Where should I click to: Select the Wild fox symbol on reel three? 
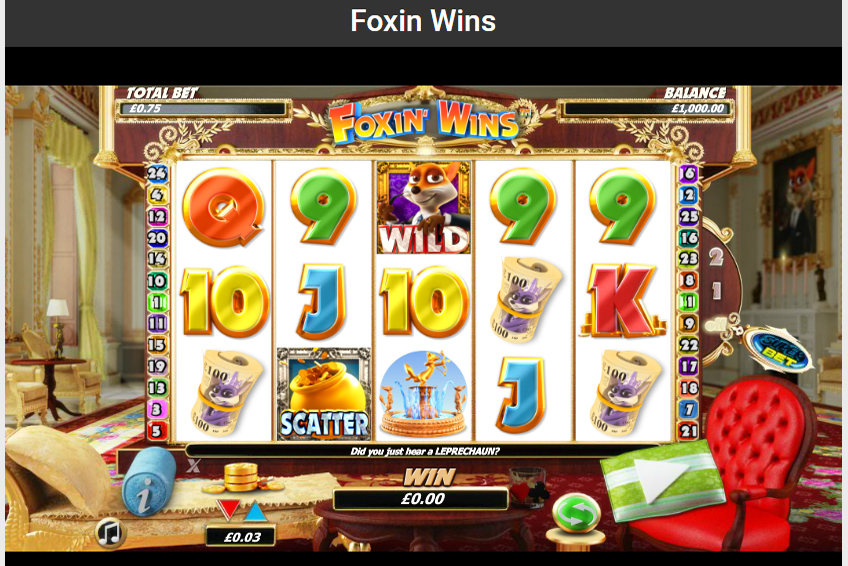coord(423,208)
